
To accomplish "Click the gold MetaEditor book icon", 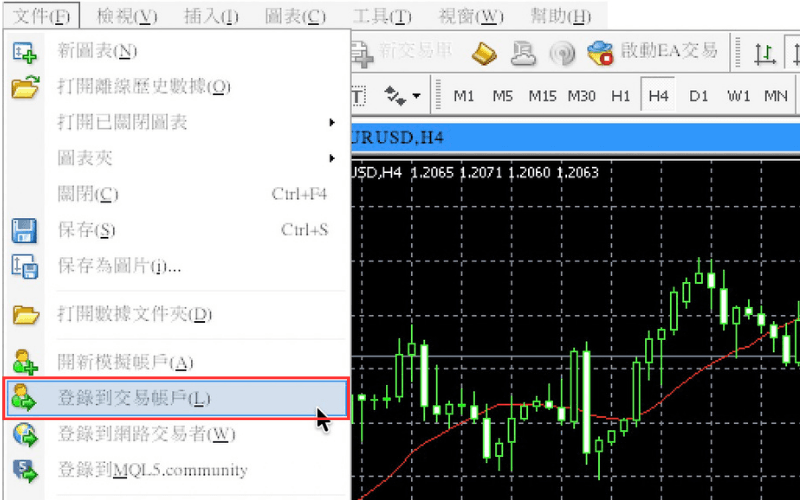I will point(484,53).
